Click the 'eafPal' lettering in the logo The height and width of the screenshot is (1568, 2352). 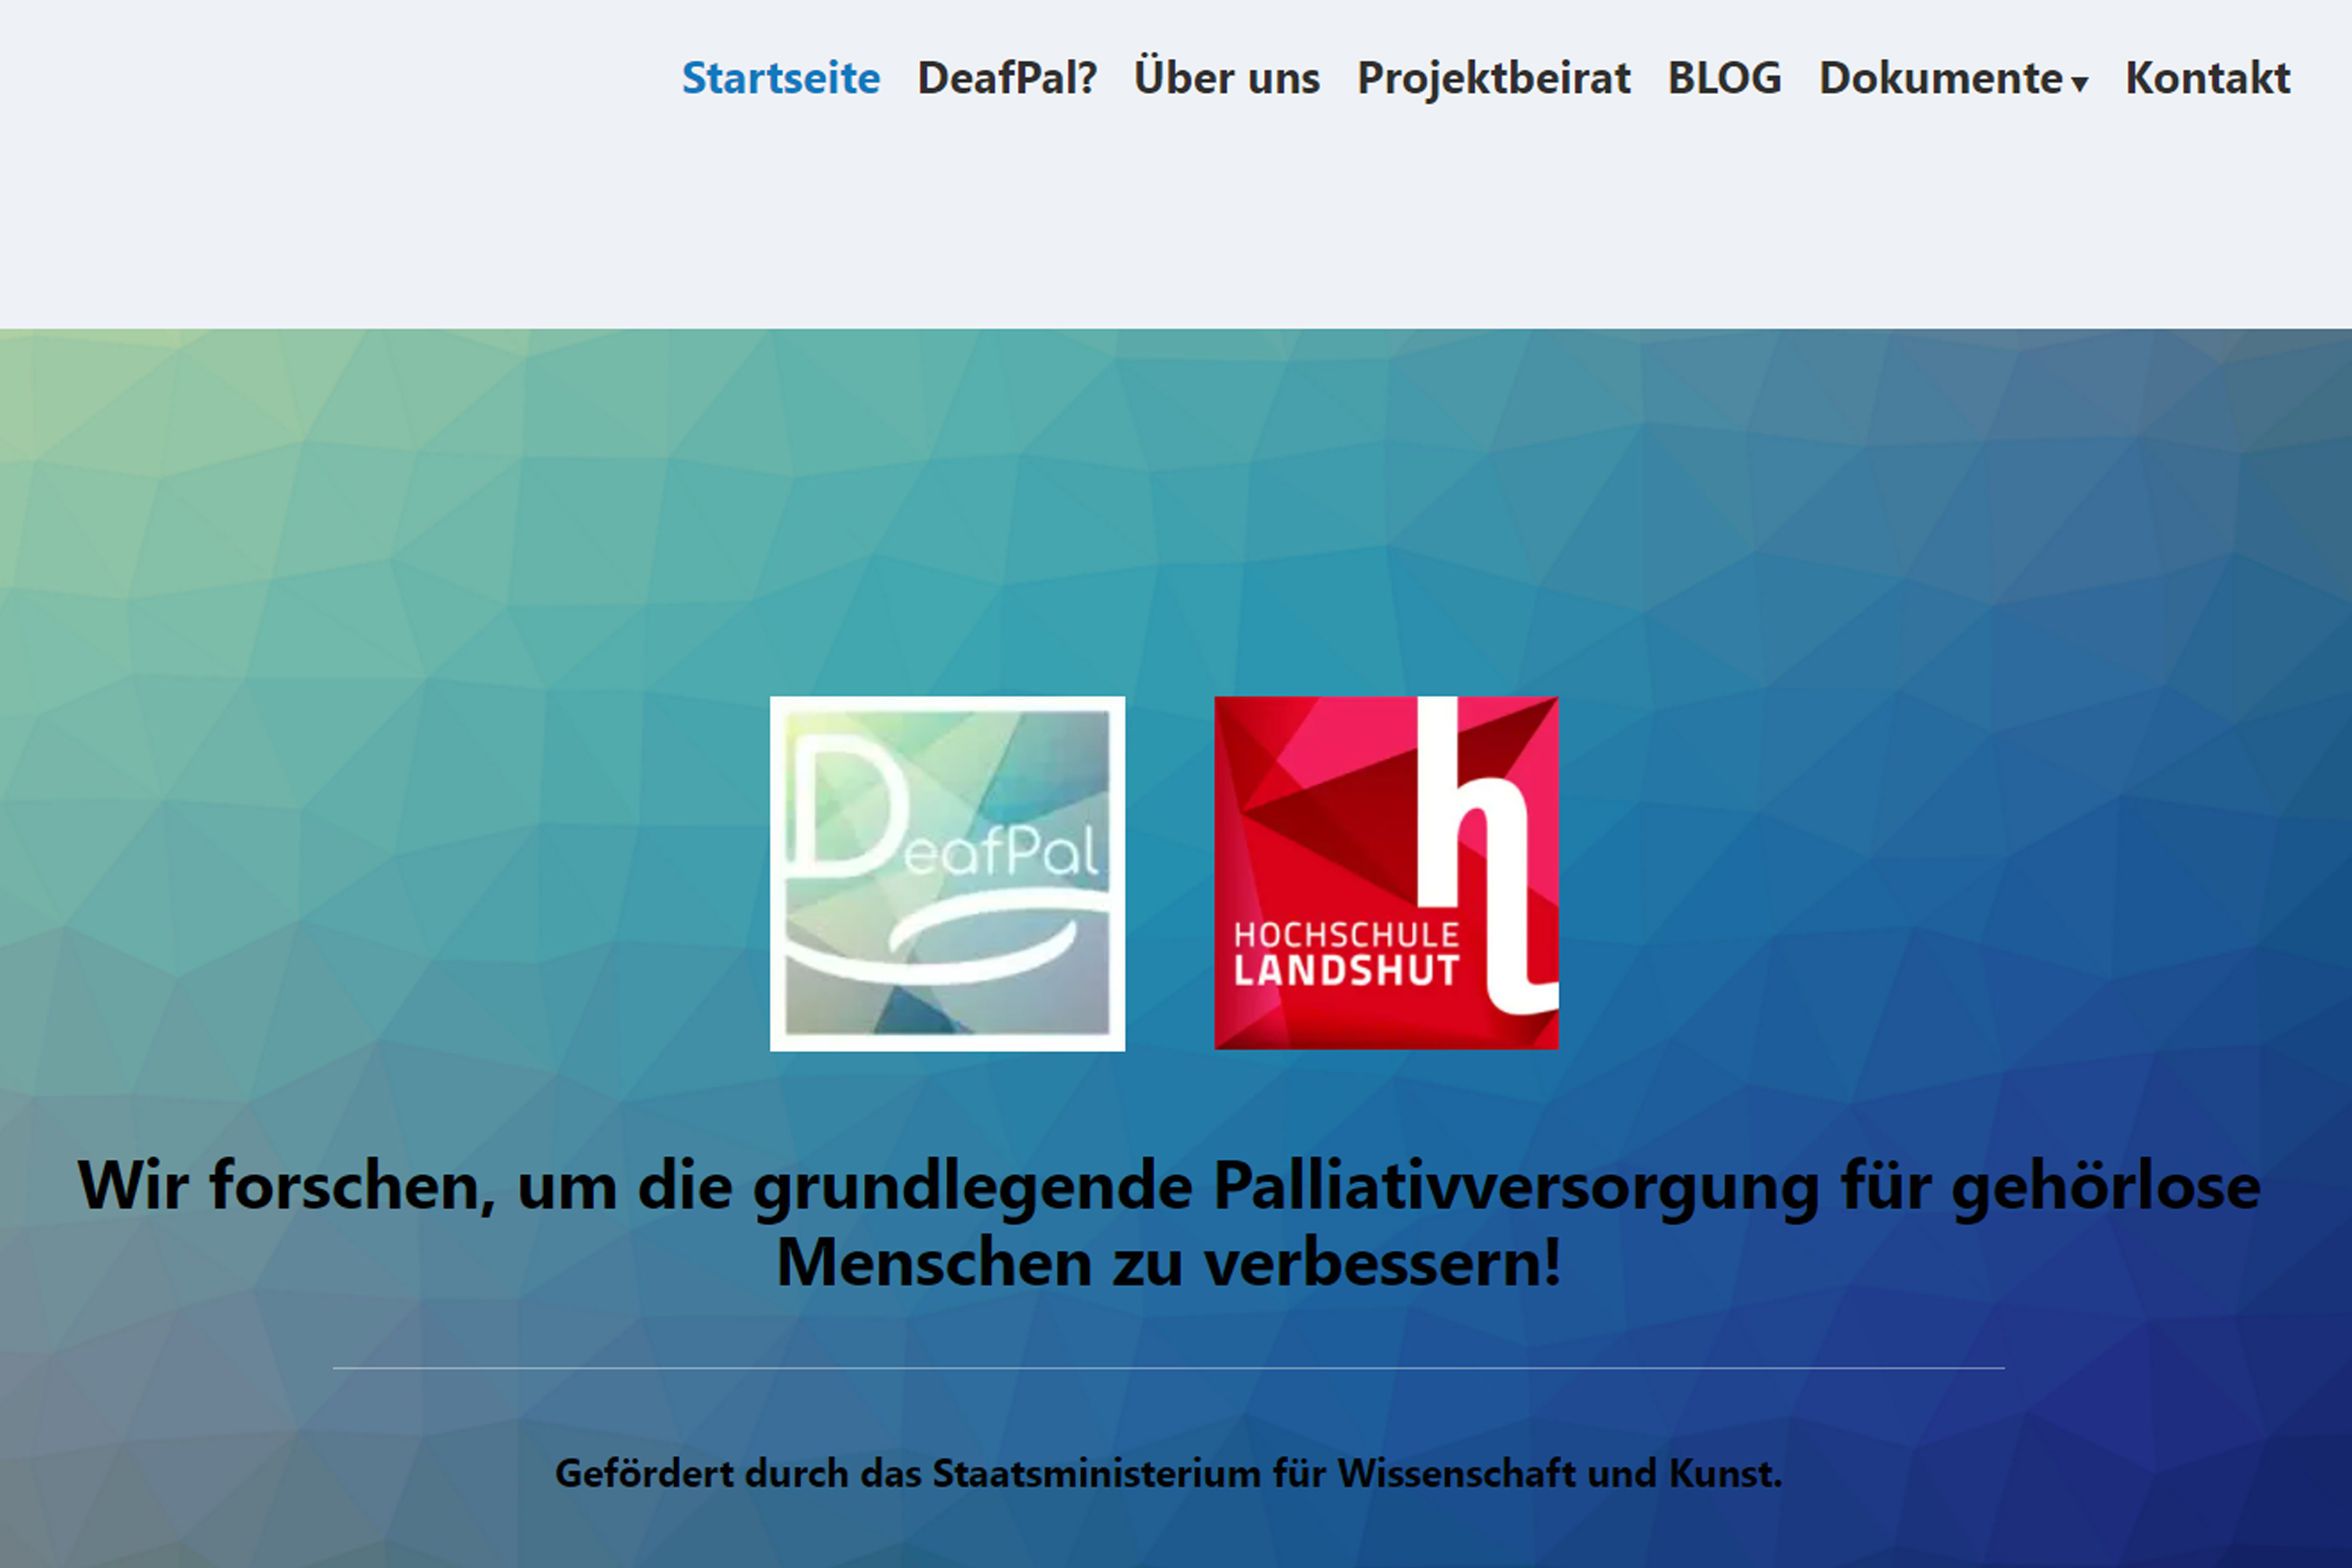(x=1000, y=852)
